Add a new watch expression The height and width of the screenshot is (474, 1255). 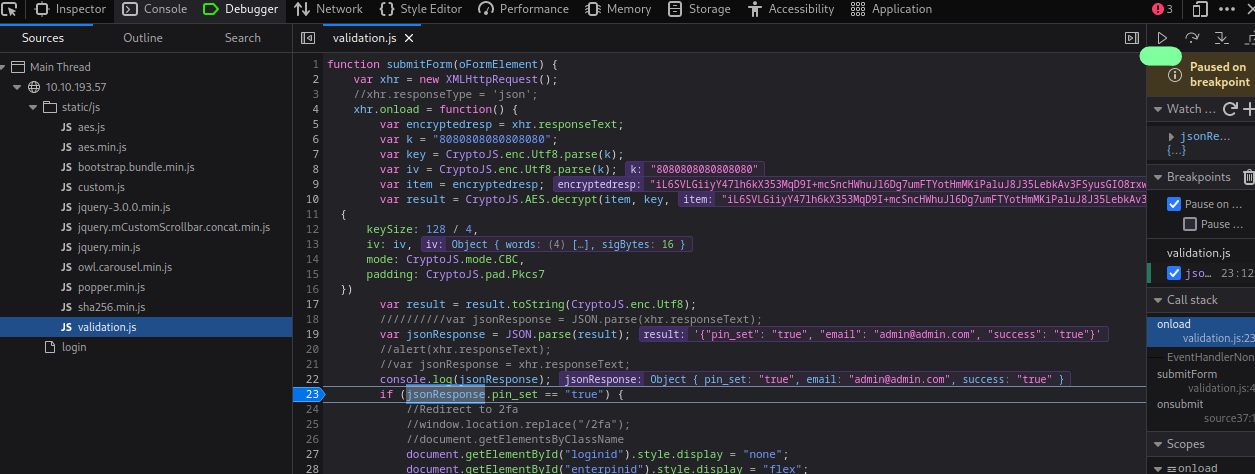pyautogui.click(x=1248, y=109)
